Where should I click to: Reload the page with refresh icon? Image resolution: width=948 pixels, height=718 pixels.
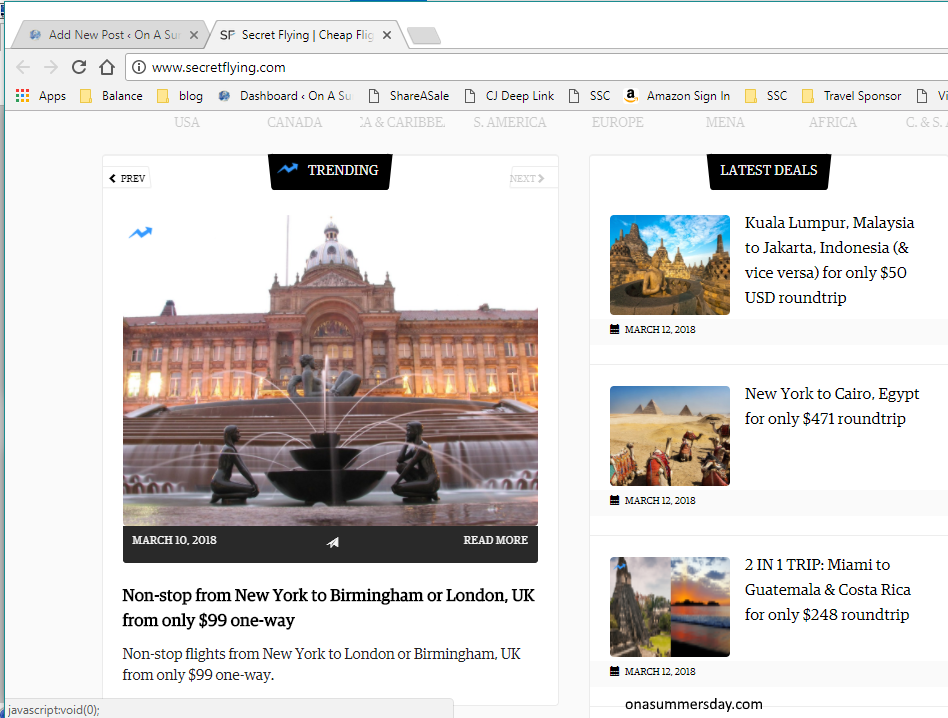tap(79, 67)
